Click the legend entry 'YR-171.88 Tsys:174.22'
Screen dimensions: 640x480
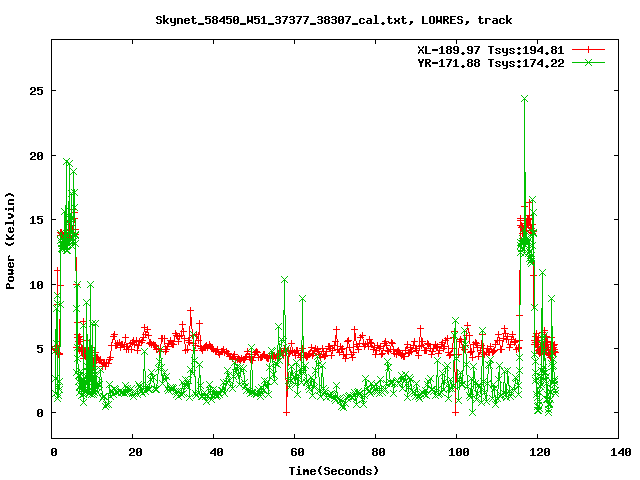[491, 63]
